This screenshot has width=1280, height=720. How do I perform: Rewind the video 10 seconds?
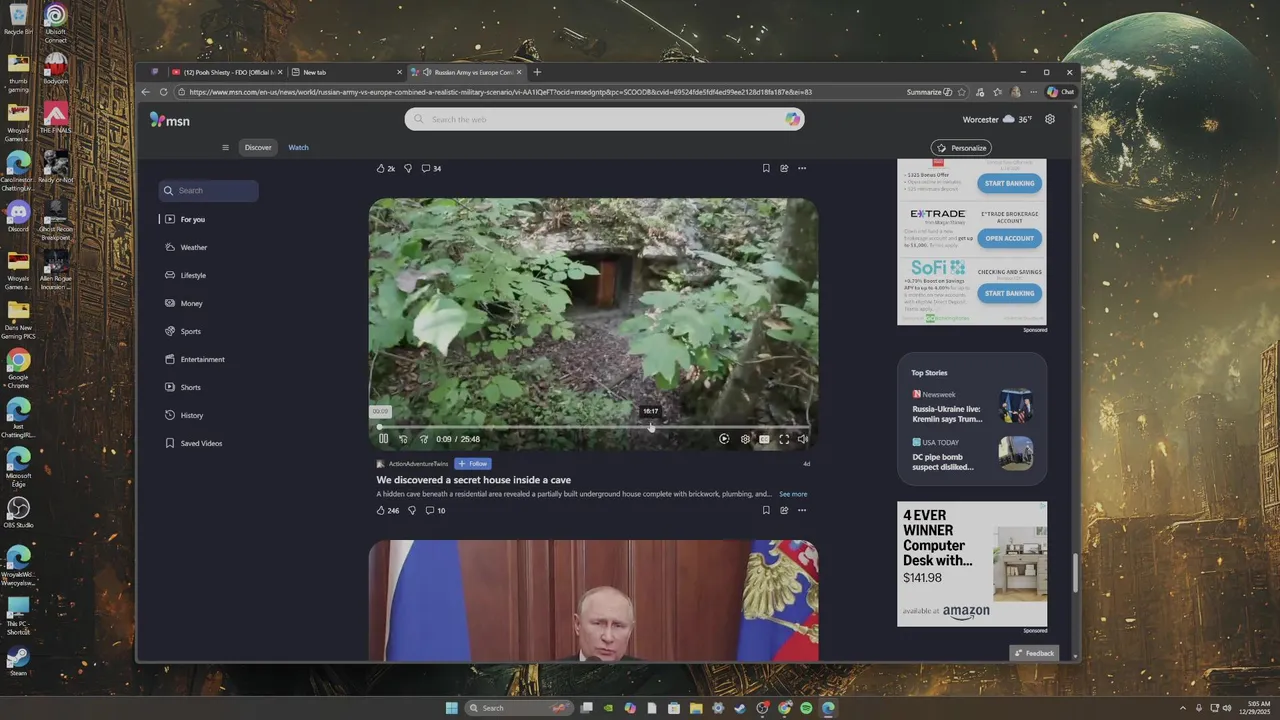point(404,439)
